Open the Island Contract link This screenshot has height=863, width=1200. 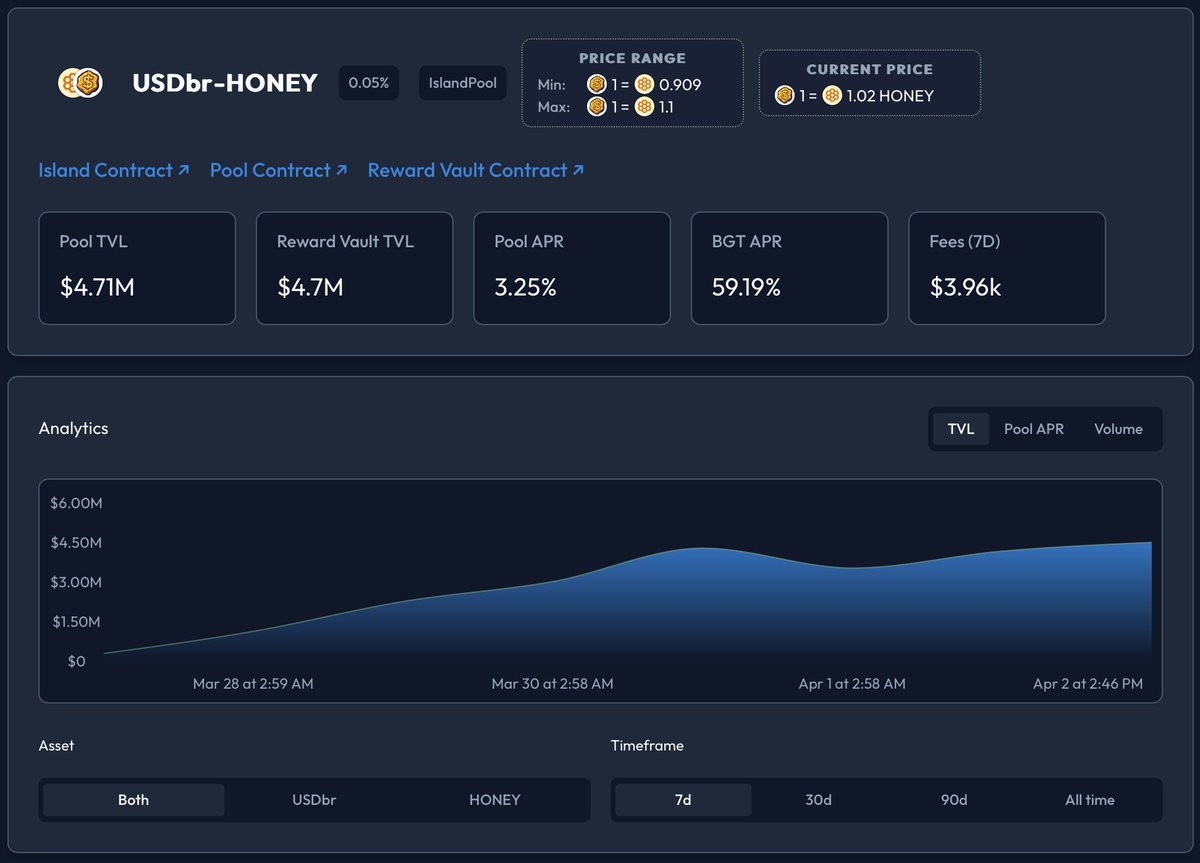click(114, 170)
